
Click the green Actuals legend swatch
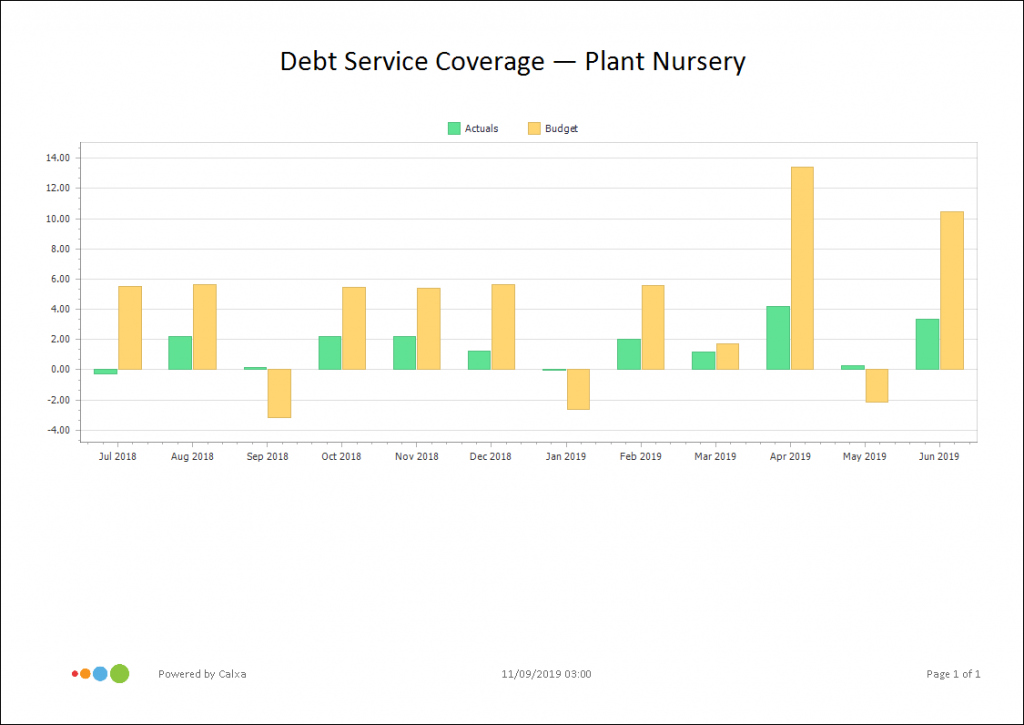tap(454, 128)
